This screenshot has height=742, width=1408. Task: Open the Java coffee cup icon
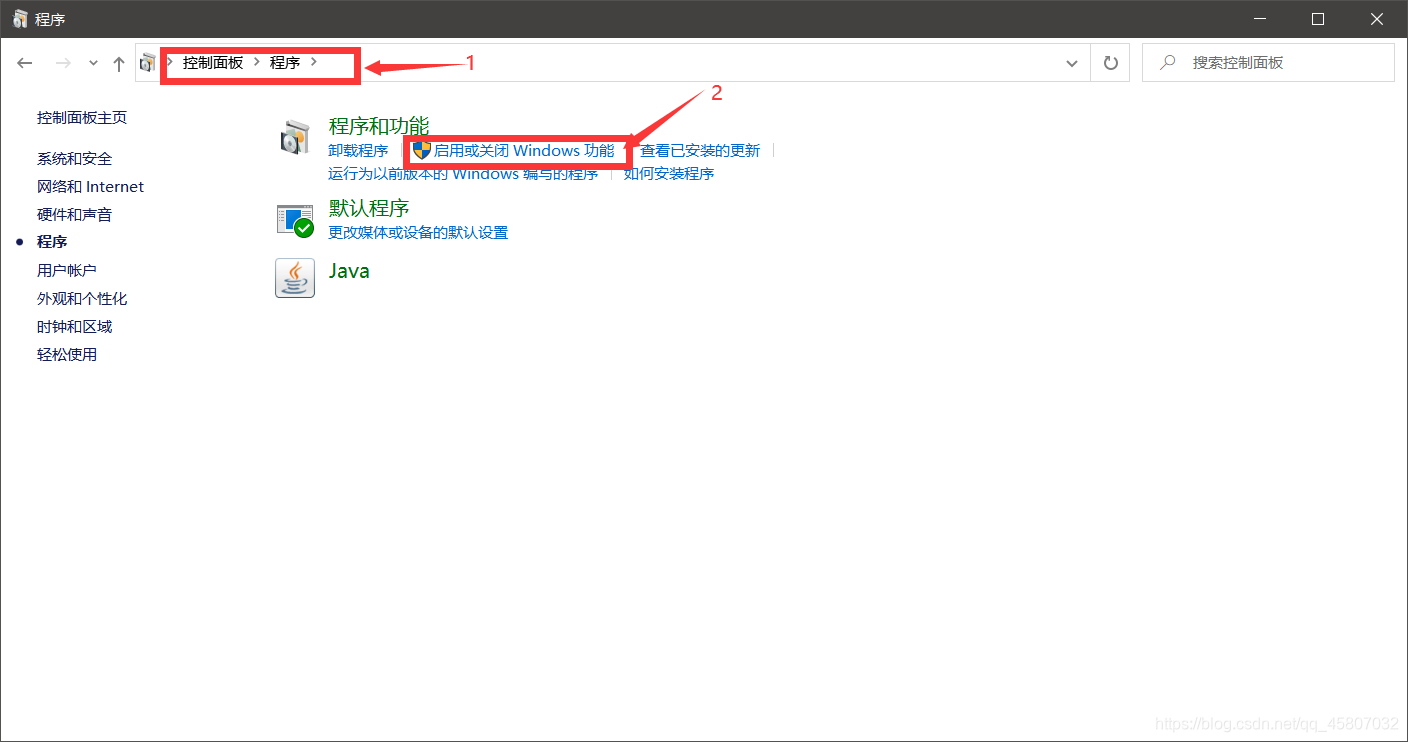pos(295,278)
